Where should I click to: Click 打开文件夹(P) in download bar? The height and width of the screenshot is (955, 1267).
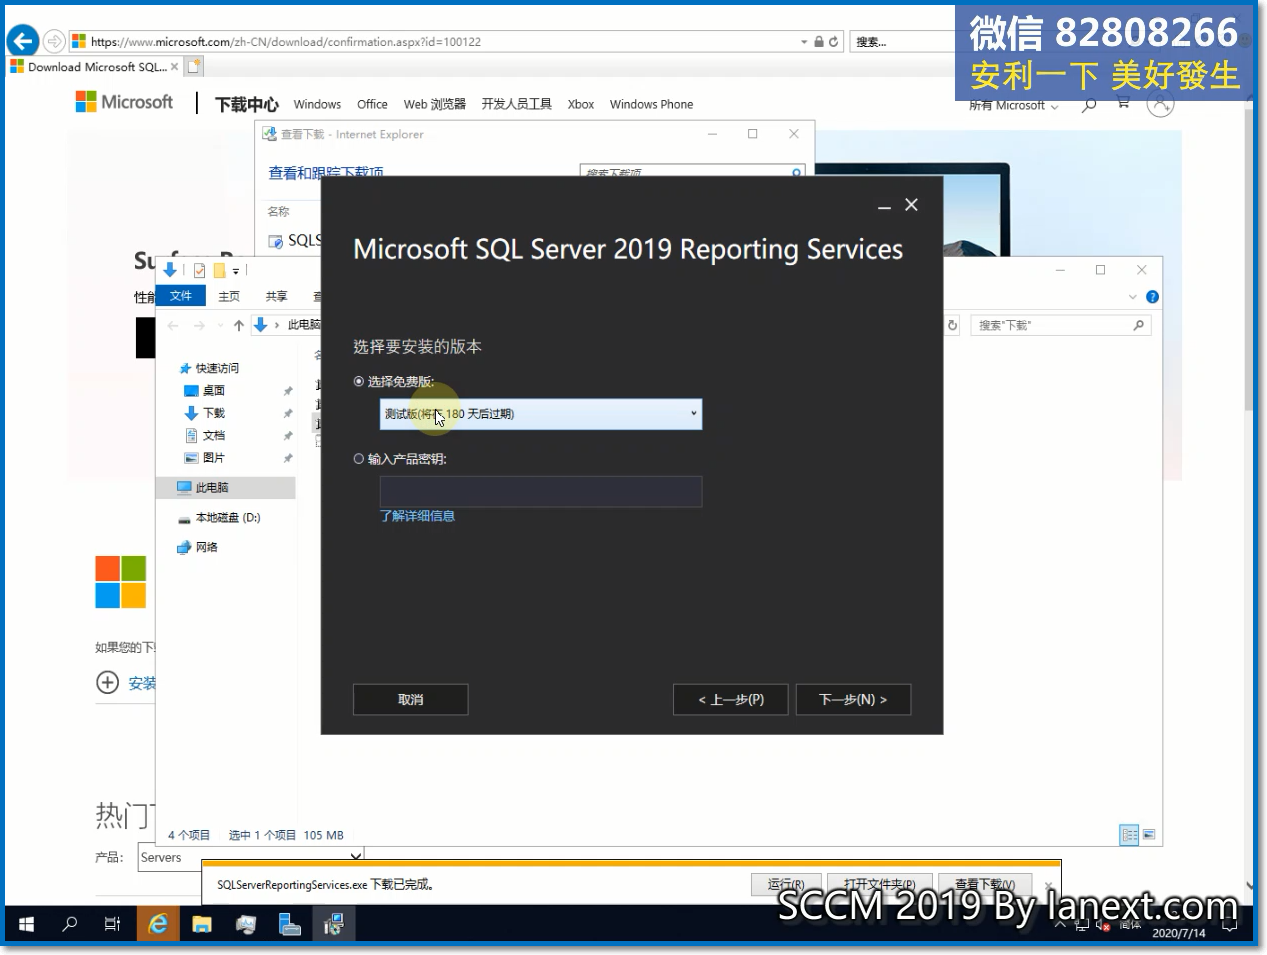[879, 884]
